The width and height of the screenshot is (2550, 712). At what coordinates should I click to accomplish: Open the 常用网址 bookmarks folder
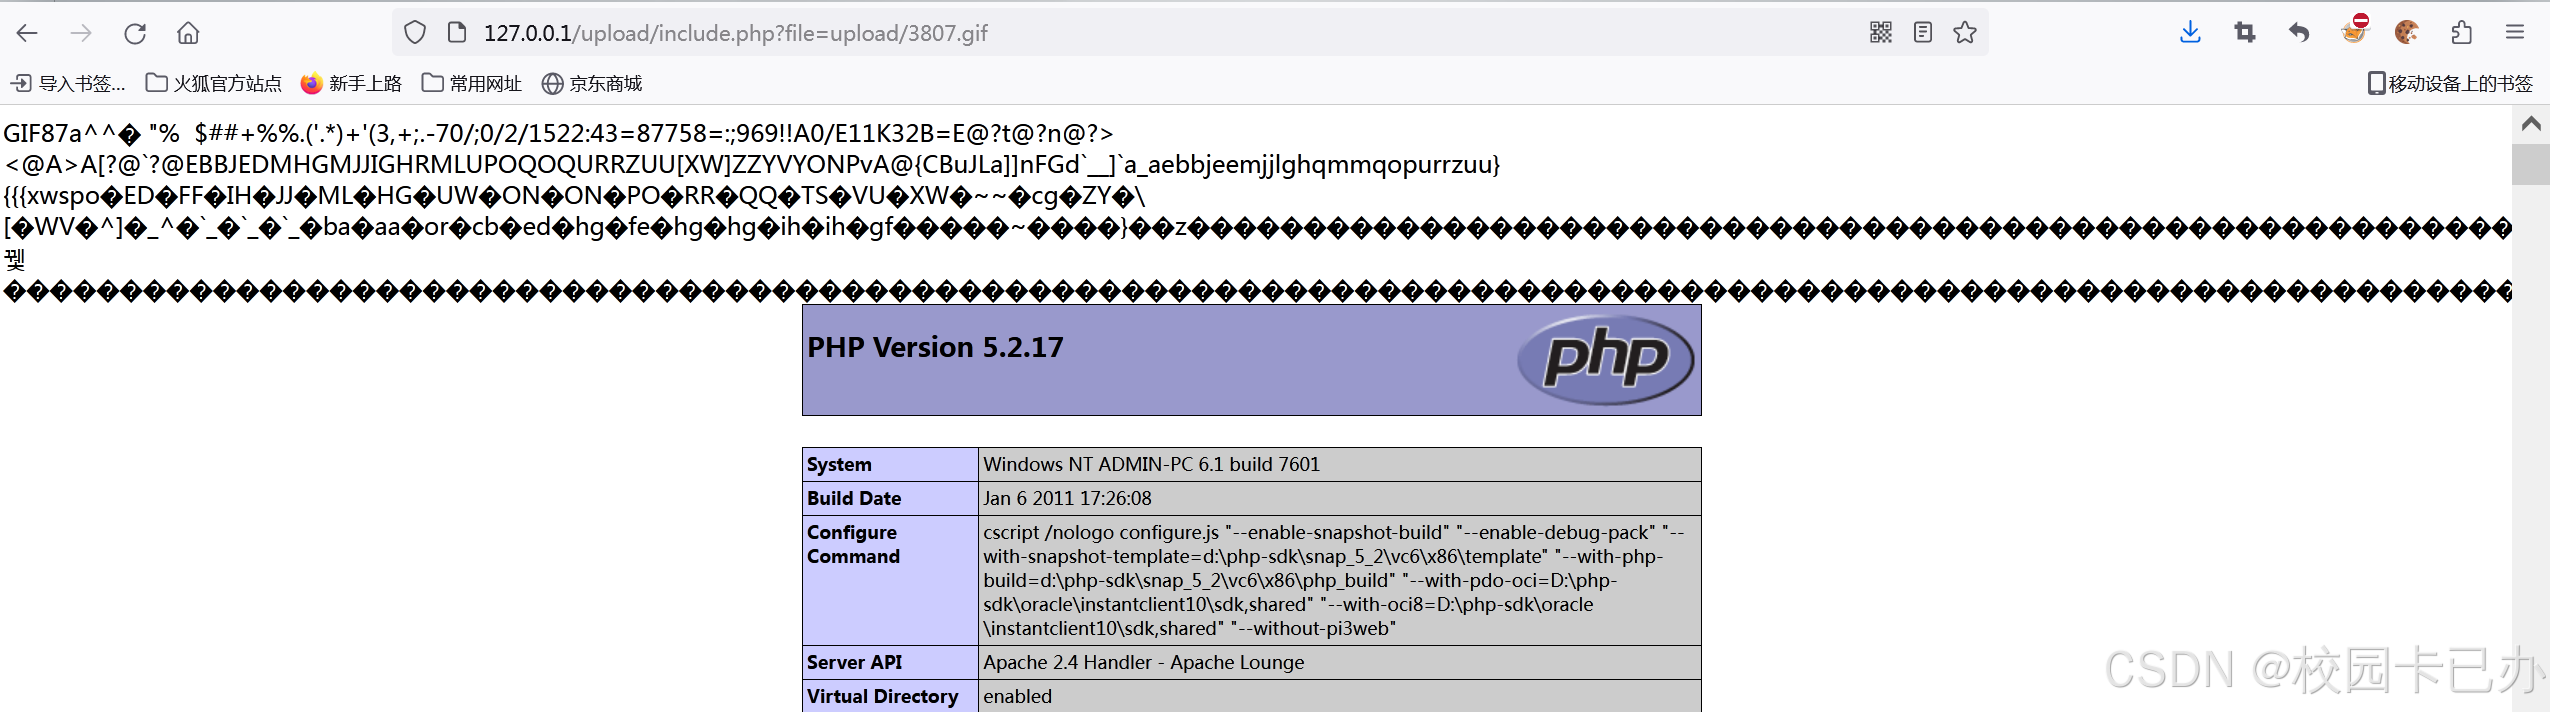point(472,84)
